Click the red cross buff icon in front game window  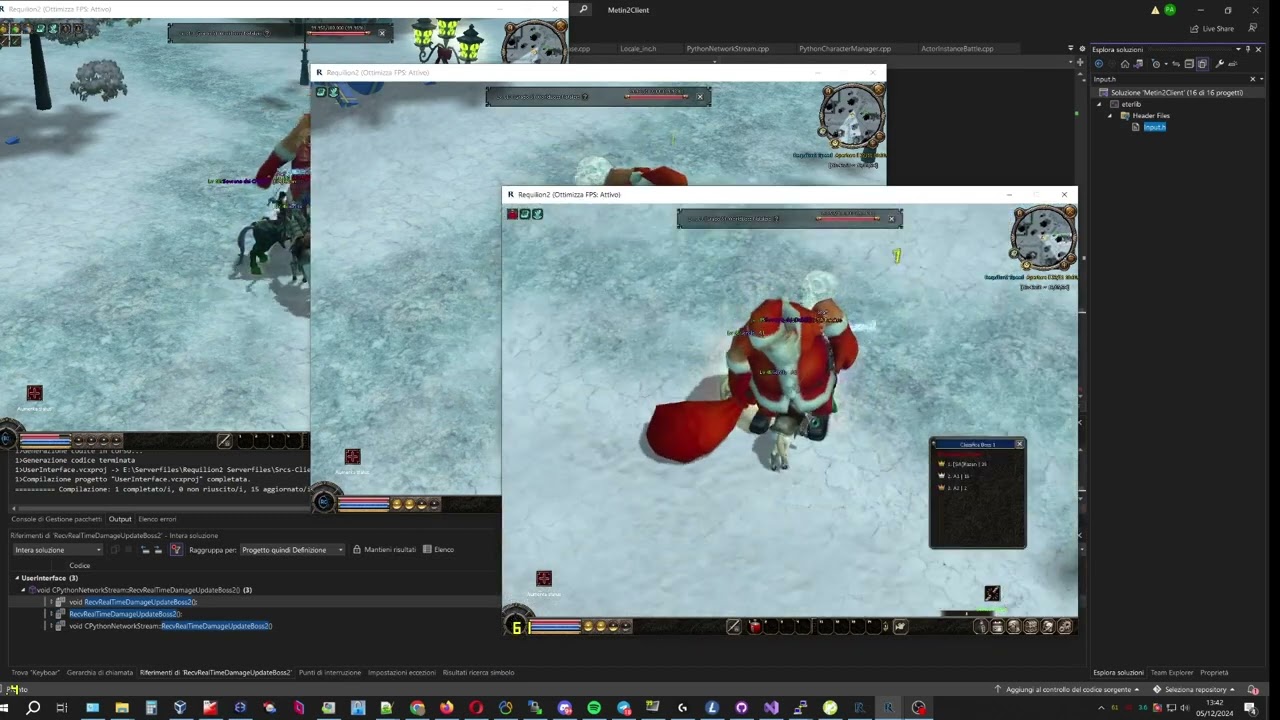coord(544,578)
